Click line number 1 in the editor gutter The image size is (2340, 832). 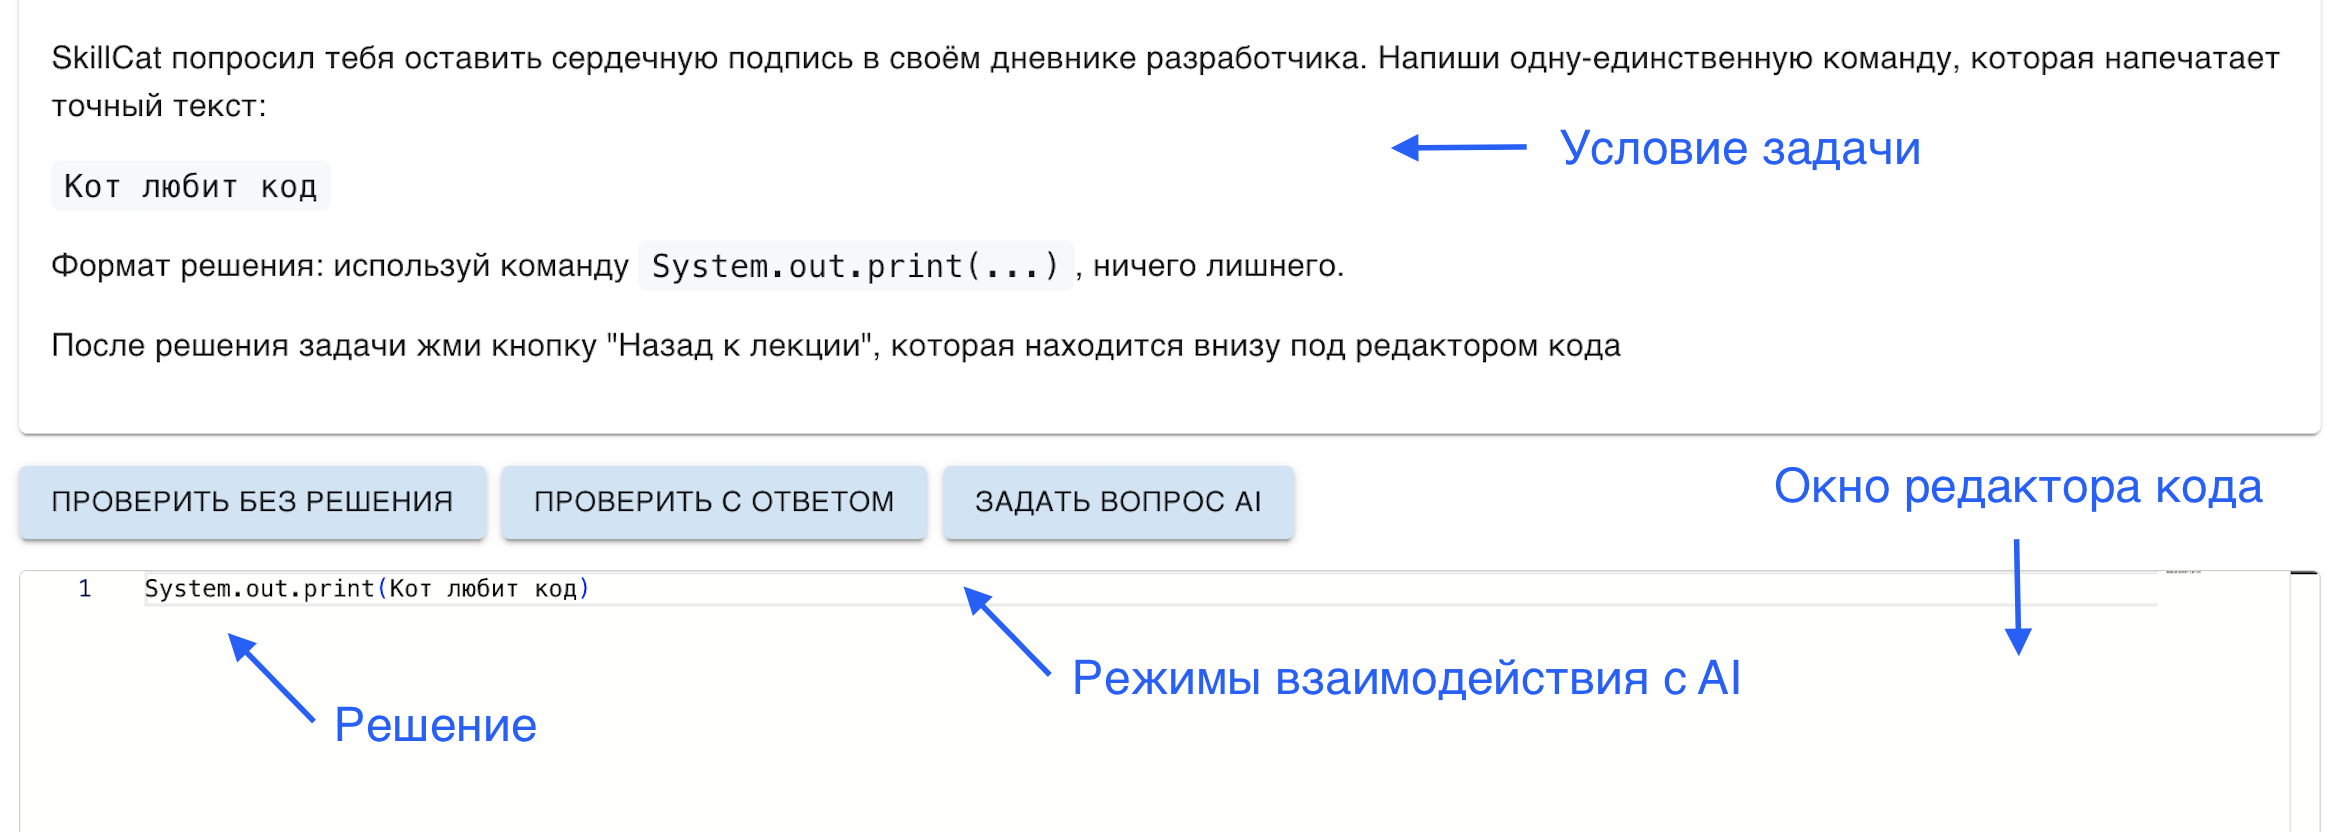pyautogui.click(x=85, y=588)
